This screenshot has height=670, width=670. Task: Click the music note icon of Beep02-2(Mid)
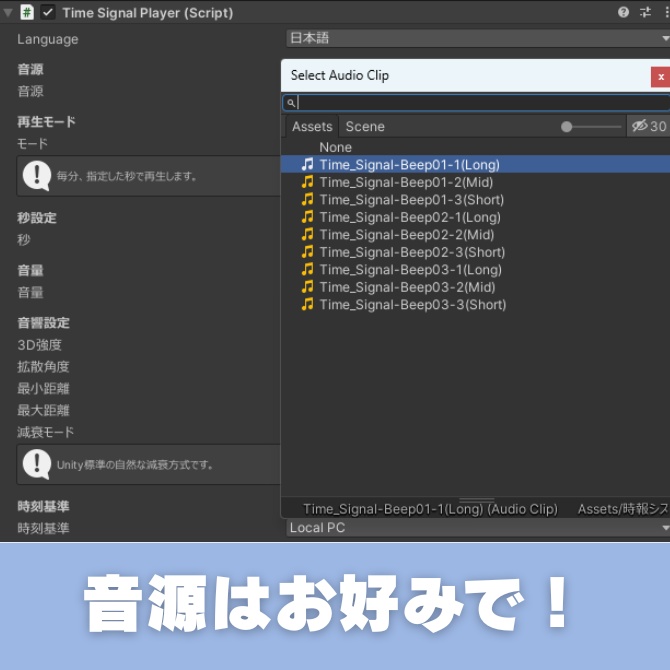click(x=307, y=234)
